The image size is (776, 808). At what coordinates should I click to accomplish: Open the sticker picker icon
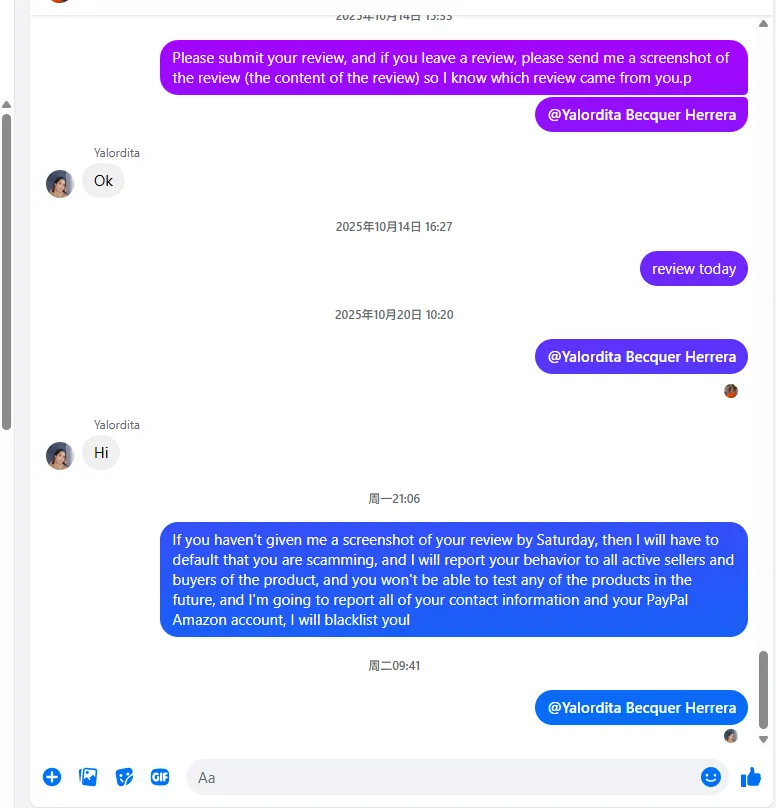[x=124, y=777]
